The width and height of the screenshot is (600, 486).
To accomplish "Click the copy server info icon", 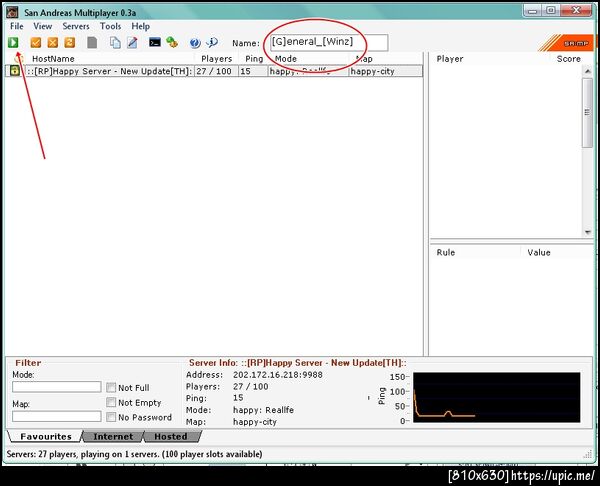I will [115, 42].
